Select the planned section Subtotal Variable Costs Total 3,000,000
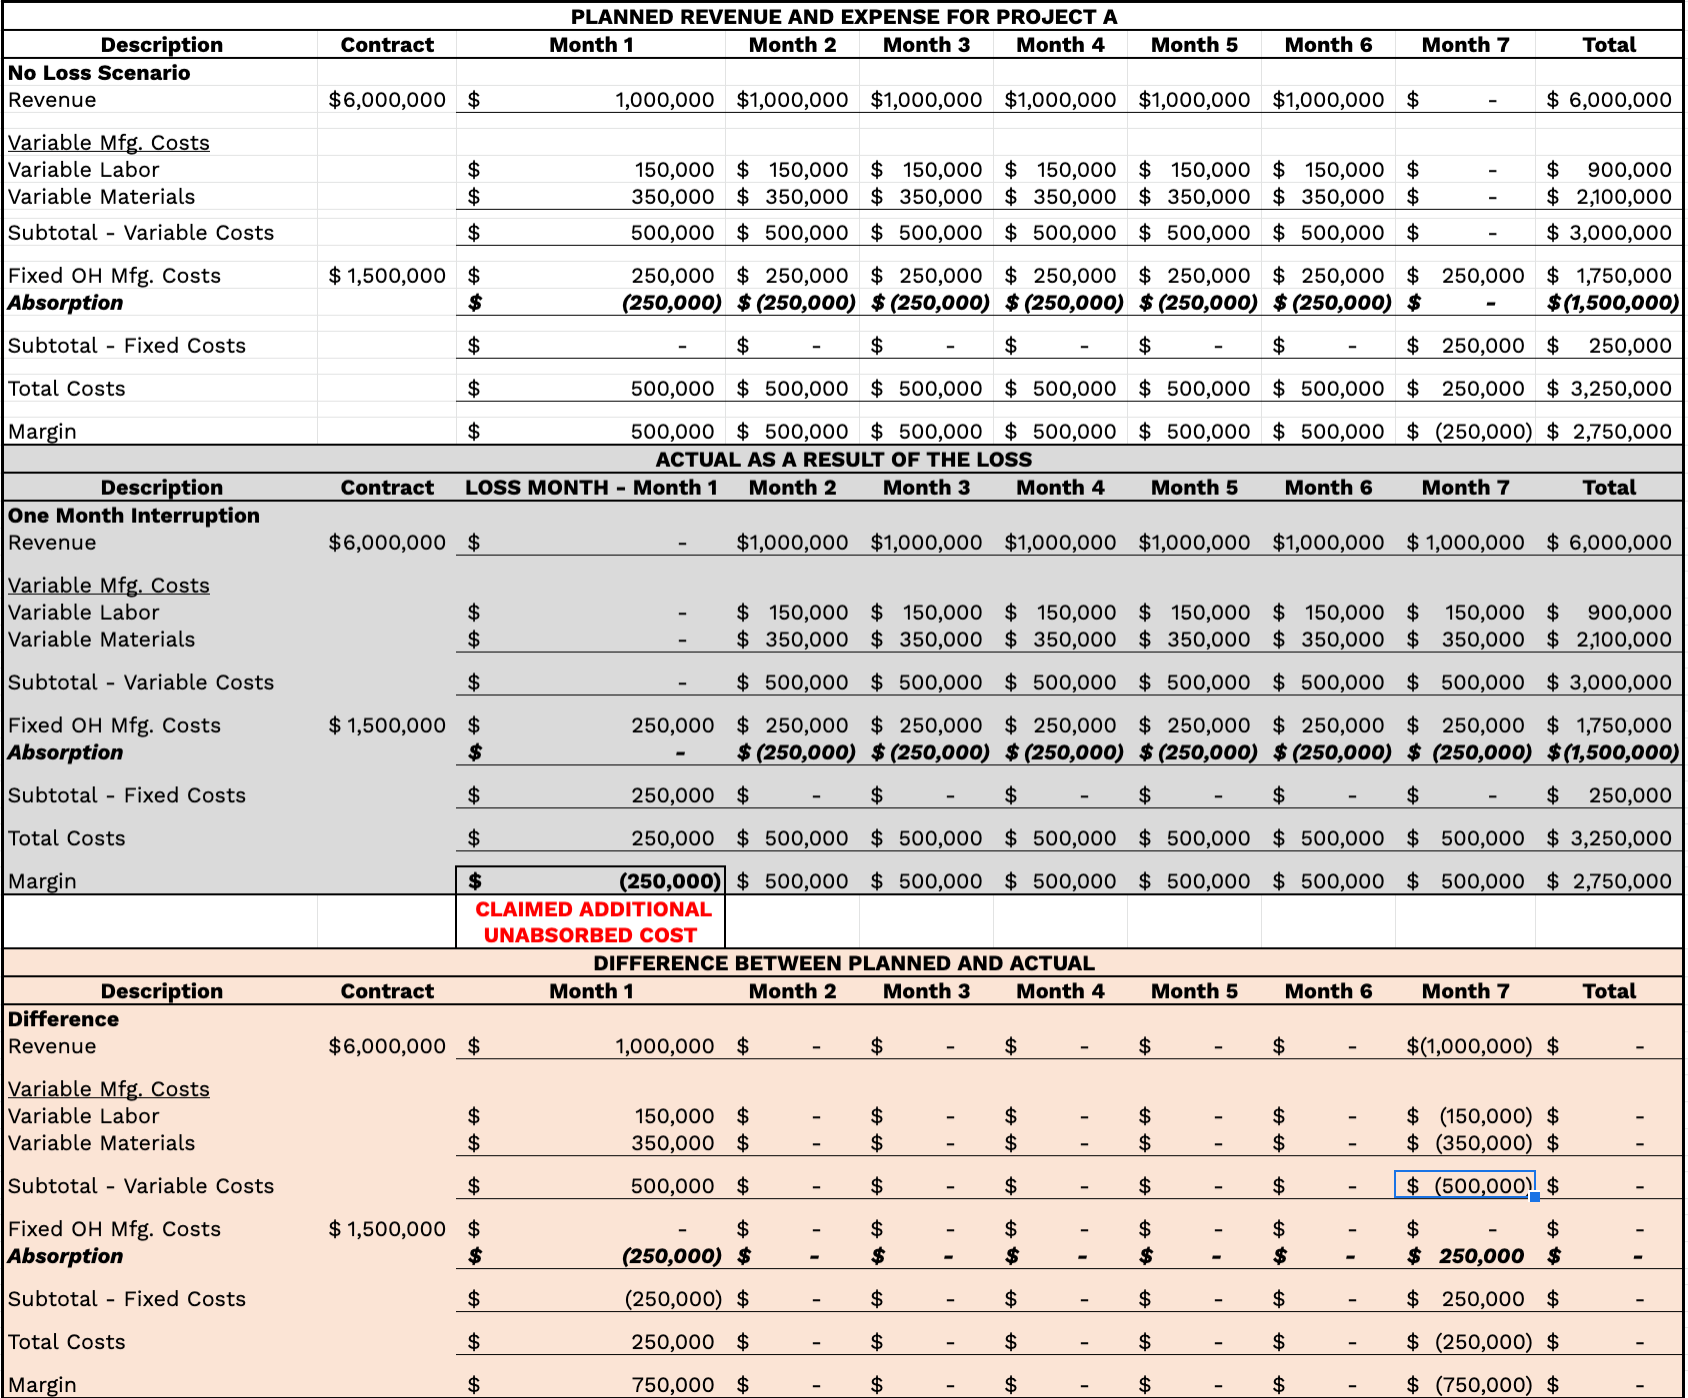The width and height of the screenshot is (1688, 1398). [1609, 233]
